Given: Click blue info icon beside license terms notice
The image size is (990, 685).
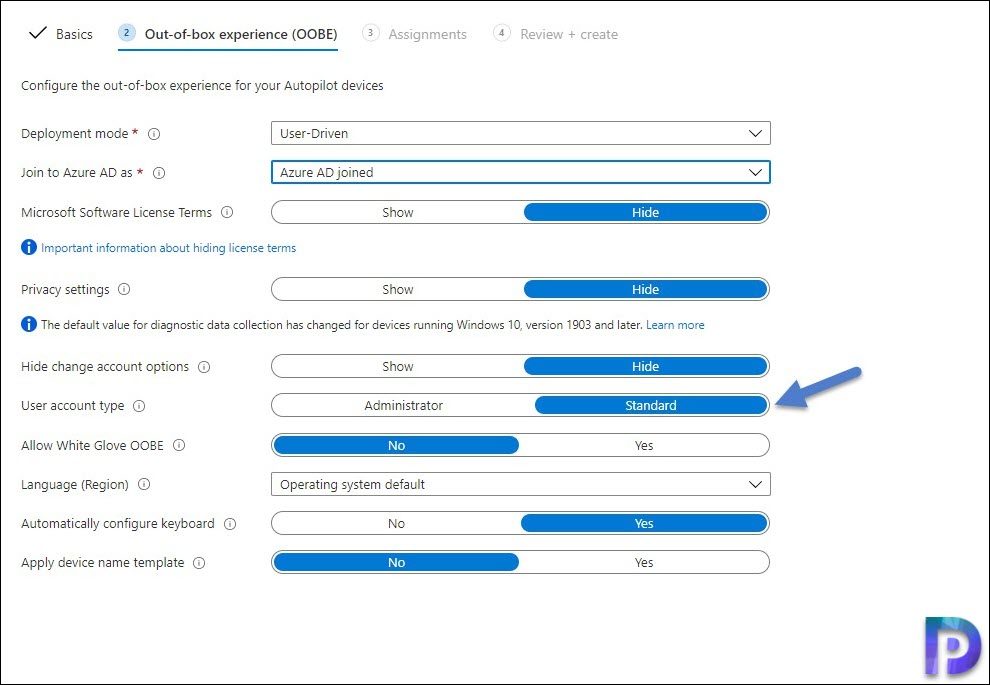Looking at the screenshot, I should coord(29,247).
